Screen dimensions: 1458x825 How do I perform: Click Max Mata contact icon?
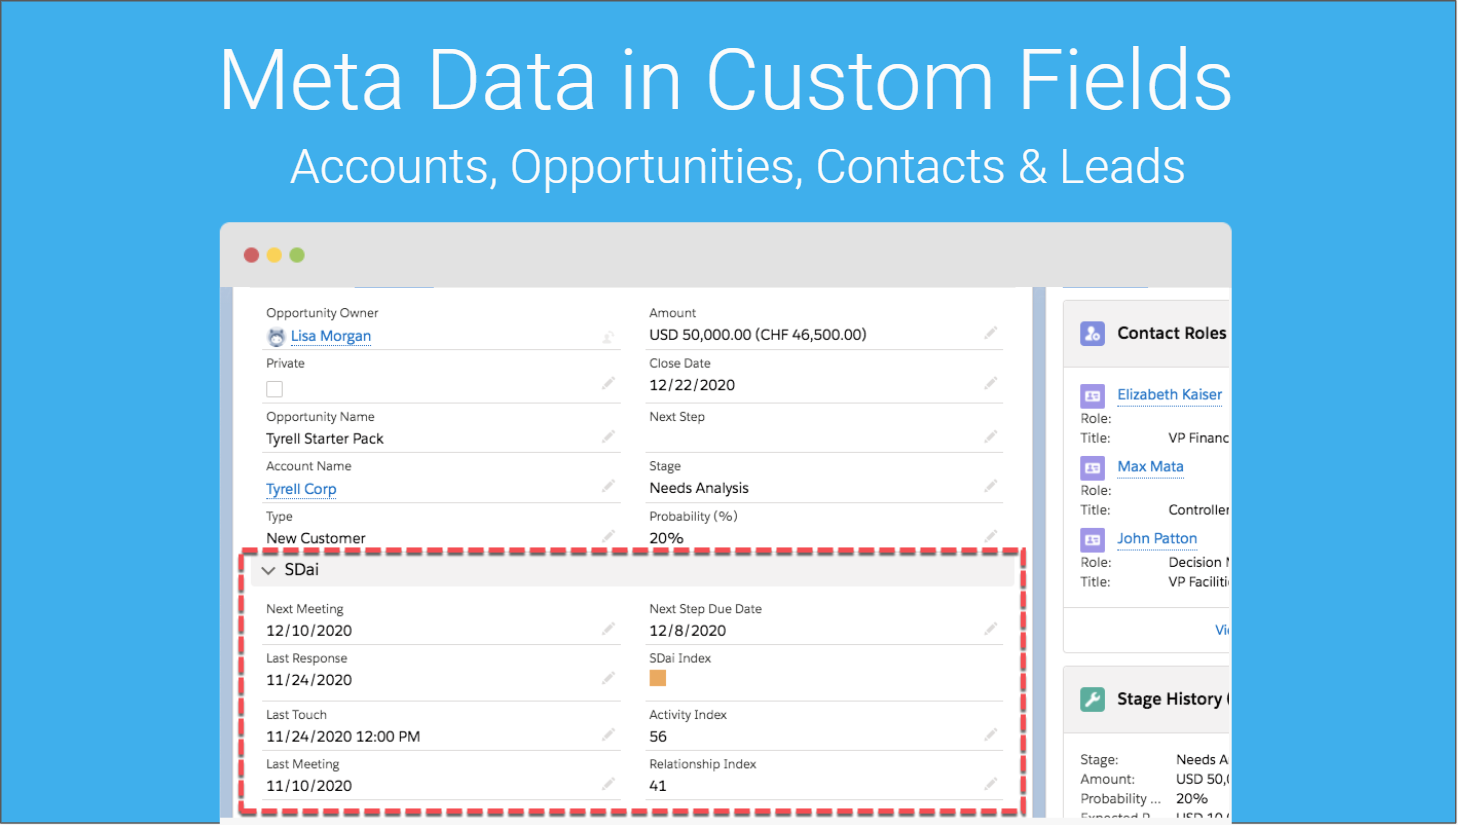pos(1092,468)
